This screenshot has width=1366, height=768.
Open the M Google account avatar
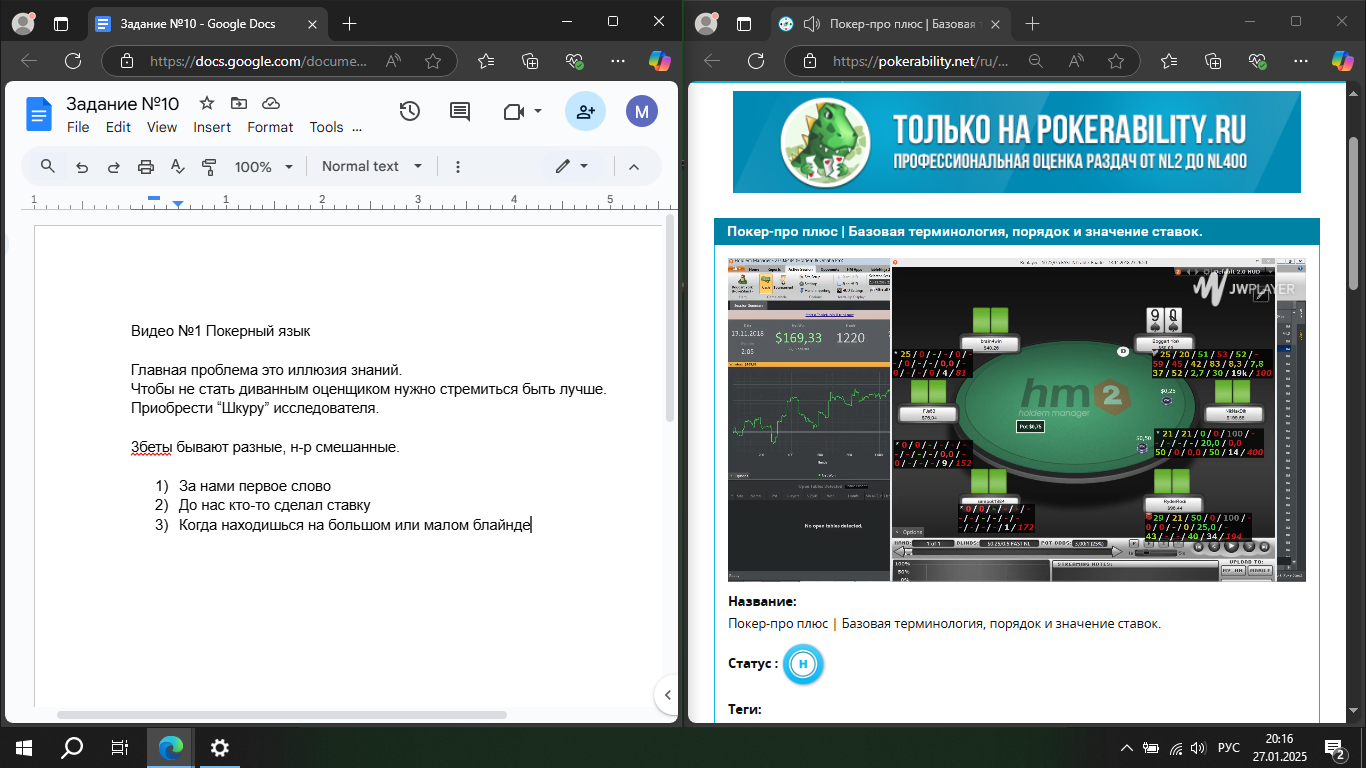click(x=642, y=111)
